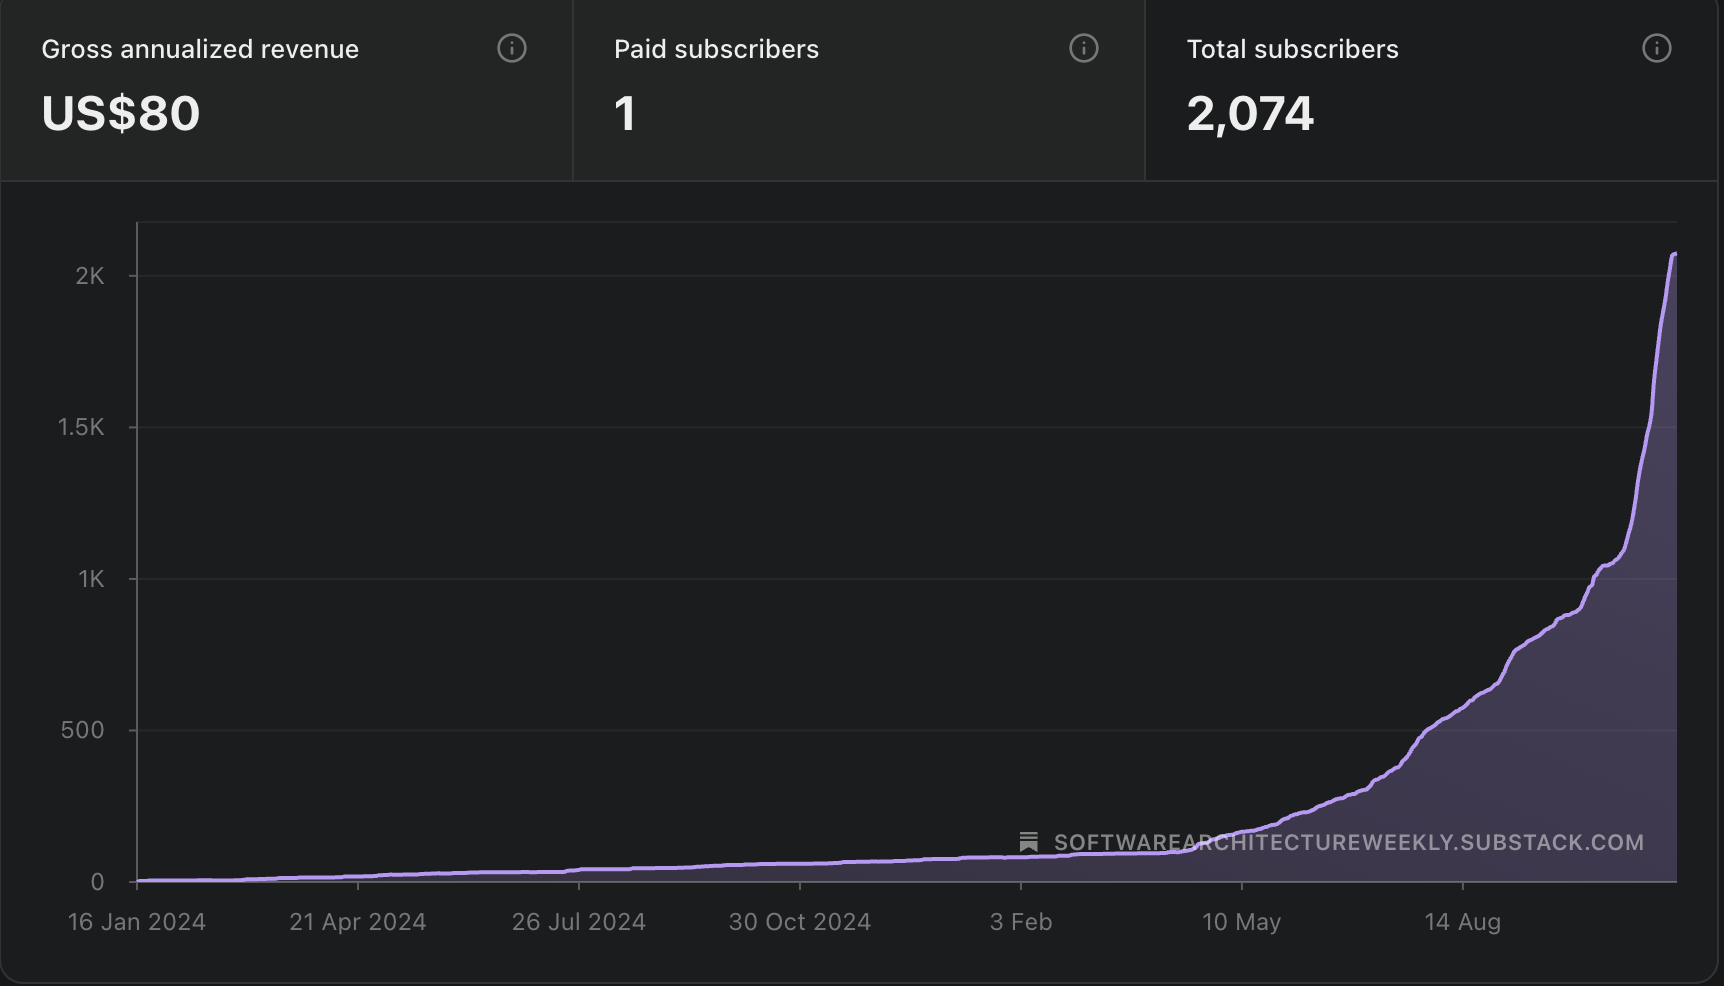The width and height of the screenshot is (1724, 986).
Task: Open the Paid subscribers info tooltip icon
Action: tap(1084, 48)
